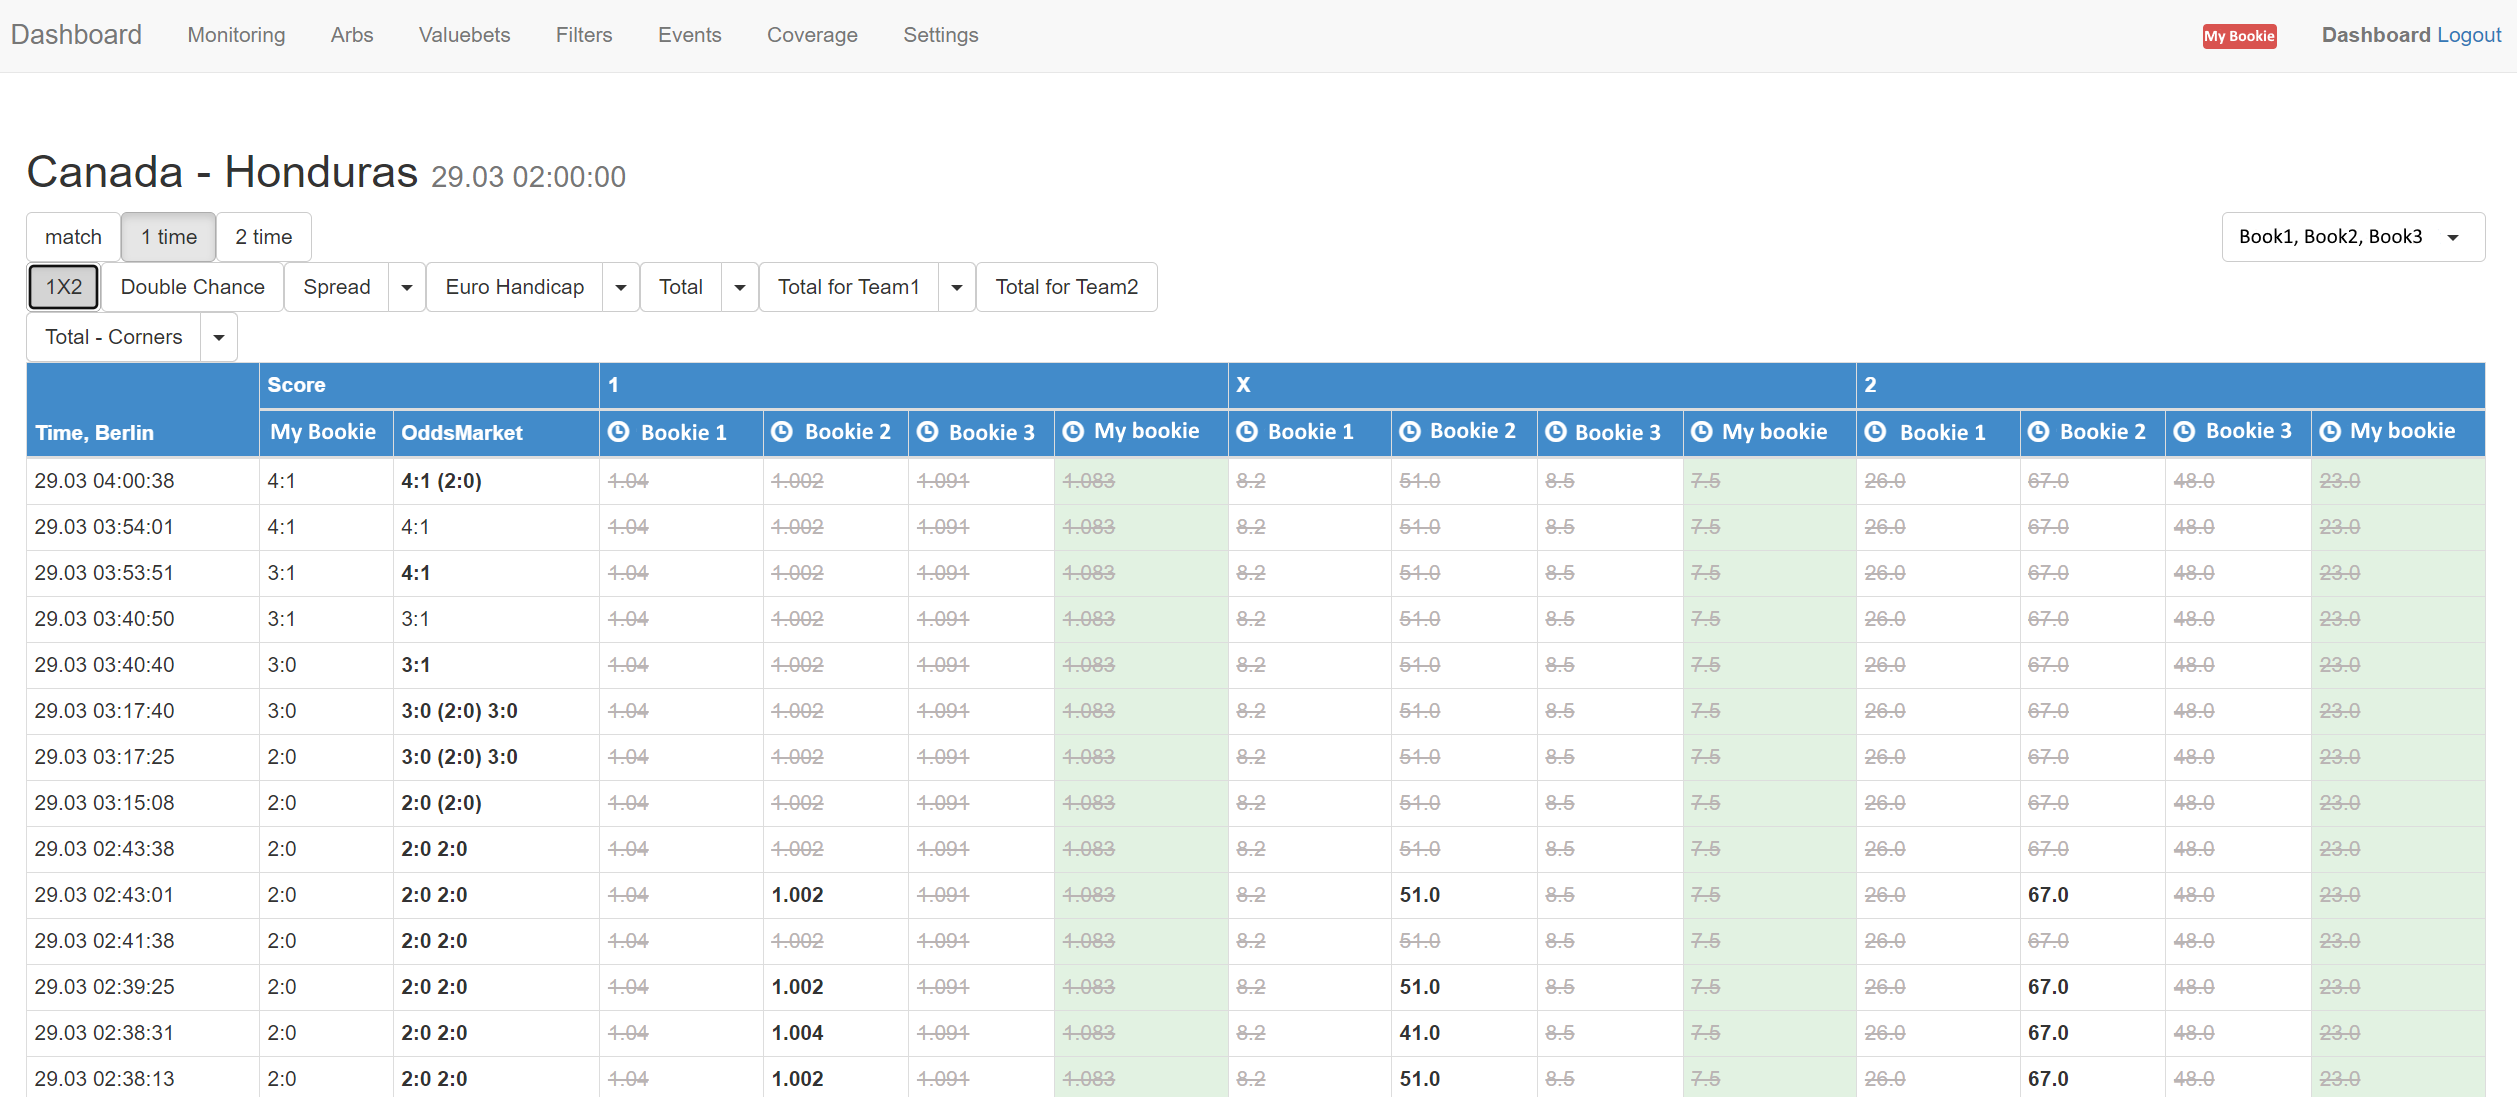Open the Arbs menu

[352, 35]
